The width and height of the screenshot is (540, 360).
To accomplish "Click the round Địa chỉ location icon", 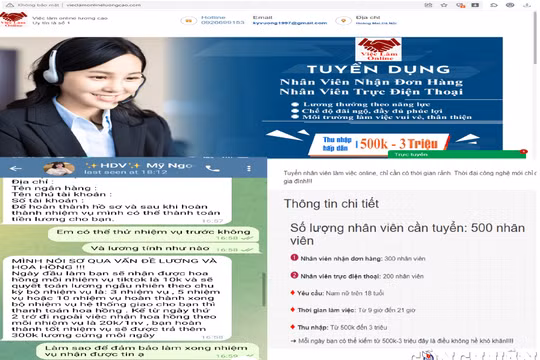I will click(x=343, y=21).
